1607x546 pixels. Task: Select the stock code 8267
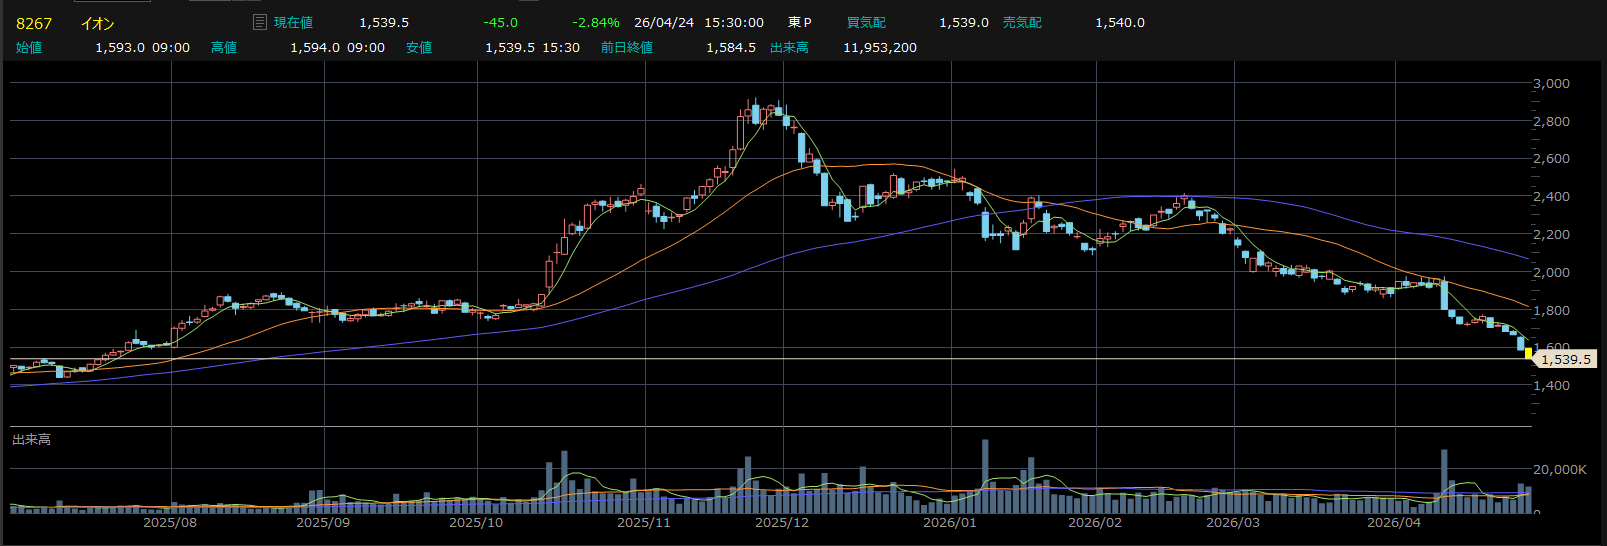pyautogui.click(x=34, y=23)
